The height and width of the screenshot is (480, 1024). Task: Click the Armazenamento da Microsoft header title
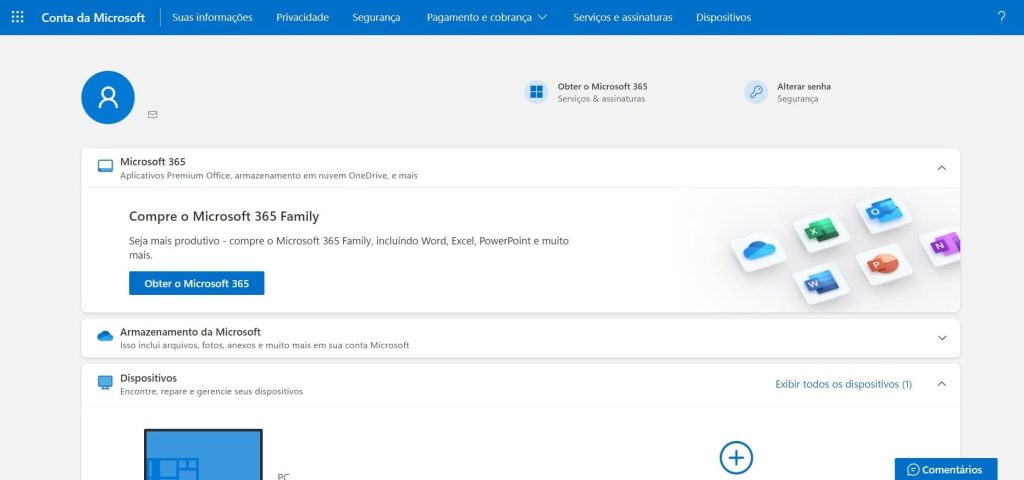(190, 332)
